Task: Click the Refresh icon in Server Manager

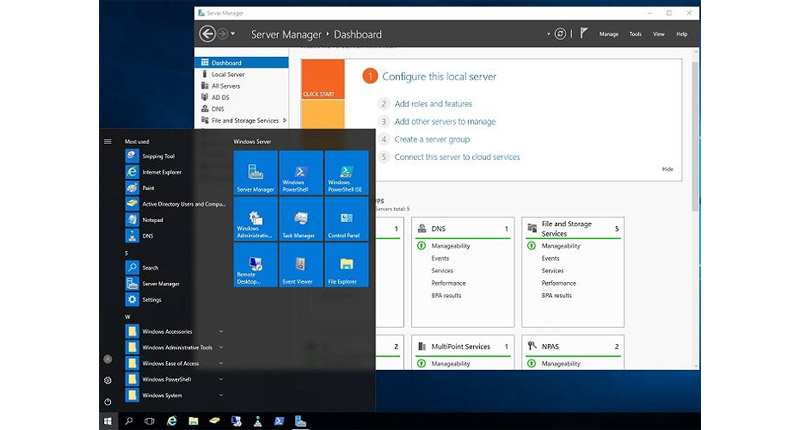Action: 560,34
